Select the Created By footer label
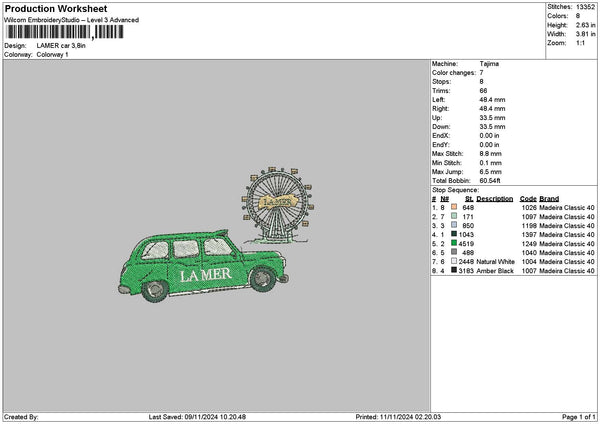This screenshot has height=424, width=600. pyautogui.click(x=21, y=417)
